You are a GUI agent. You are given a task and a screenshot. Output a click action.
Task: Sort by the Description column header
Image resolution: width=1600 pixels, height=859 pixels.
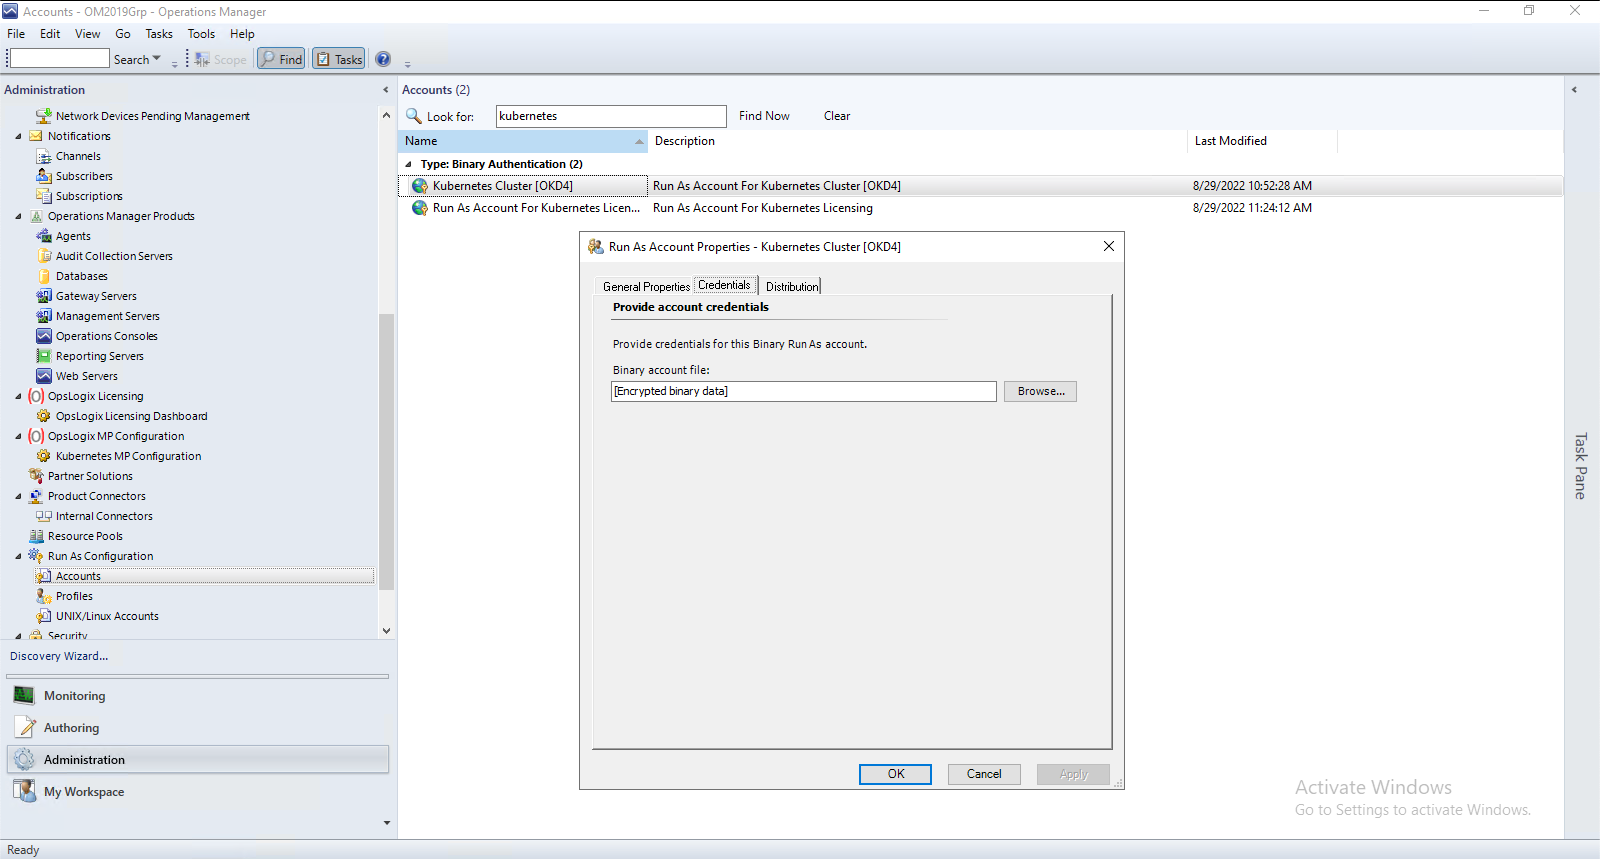click(917, 141)
